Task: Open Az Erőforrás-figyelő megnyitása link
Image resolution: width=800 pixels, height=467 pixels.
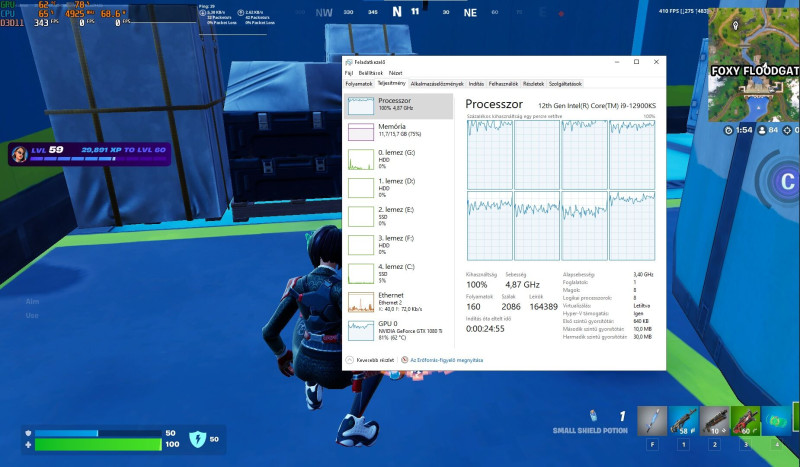Action: click(x=446, y=360)
